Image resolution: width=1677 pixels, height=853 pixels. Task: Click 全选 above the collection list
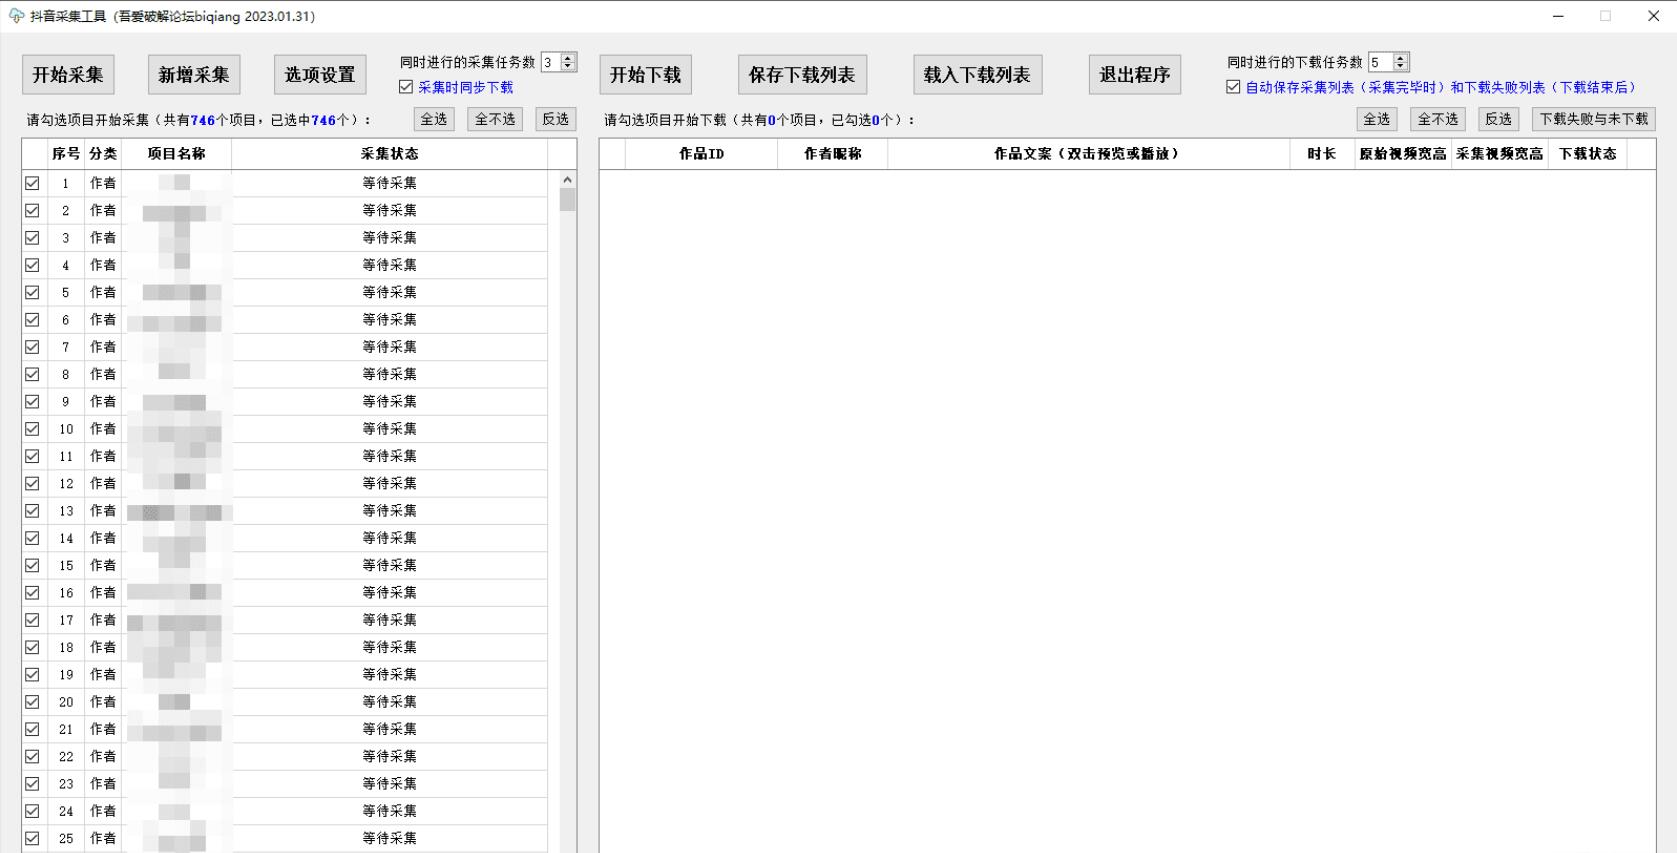pos(434,119)
